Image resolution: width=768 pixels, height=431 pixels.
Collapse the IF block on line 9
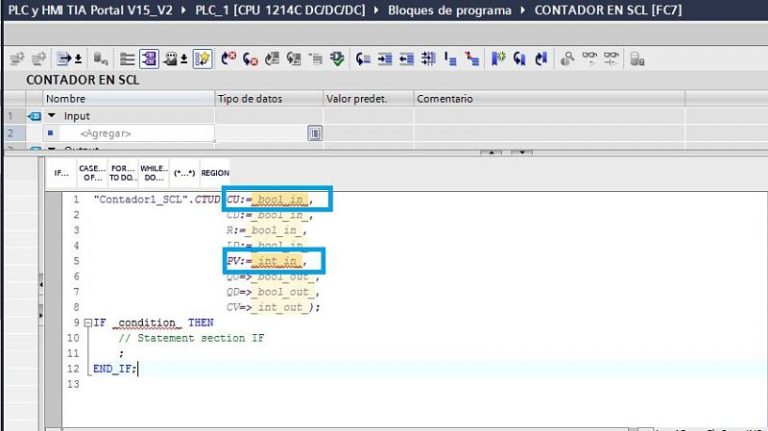[x=88, y=323]
